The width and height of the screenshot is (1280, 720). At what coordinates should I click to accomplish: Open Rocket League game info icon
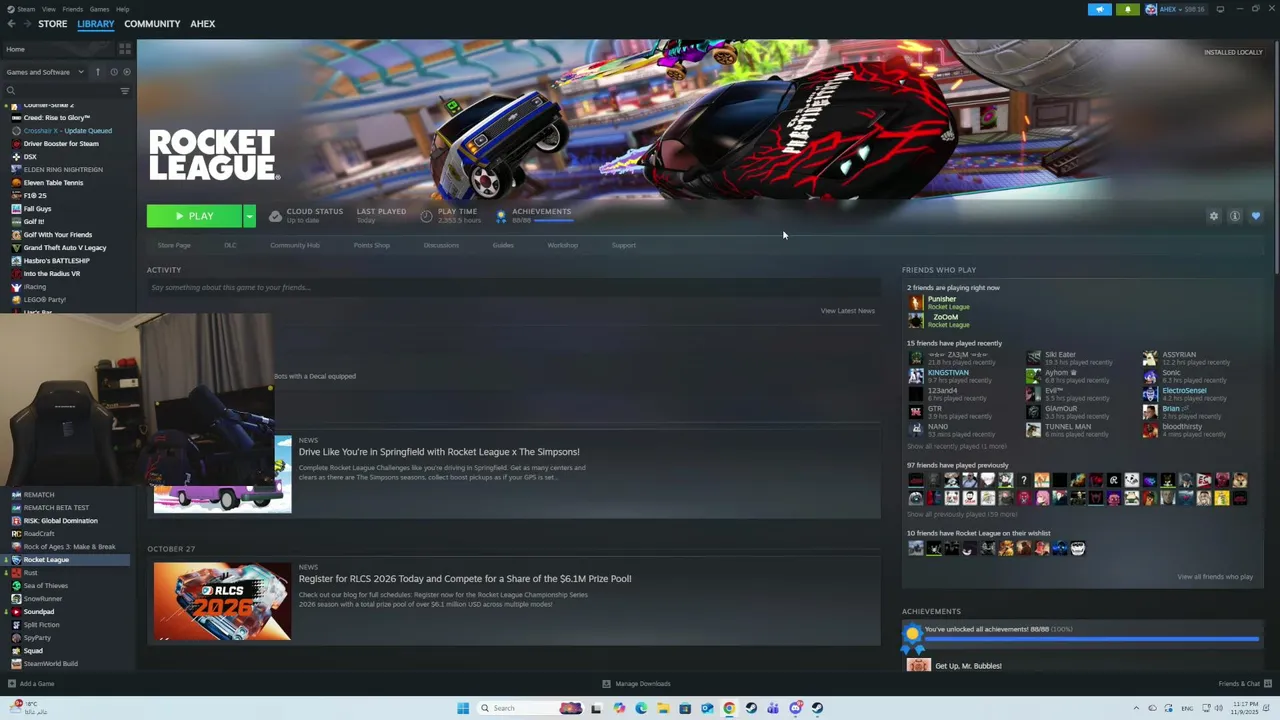tap(1235, 216)
